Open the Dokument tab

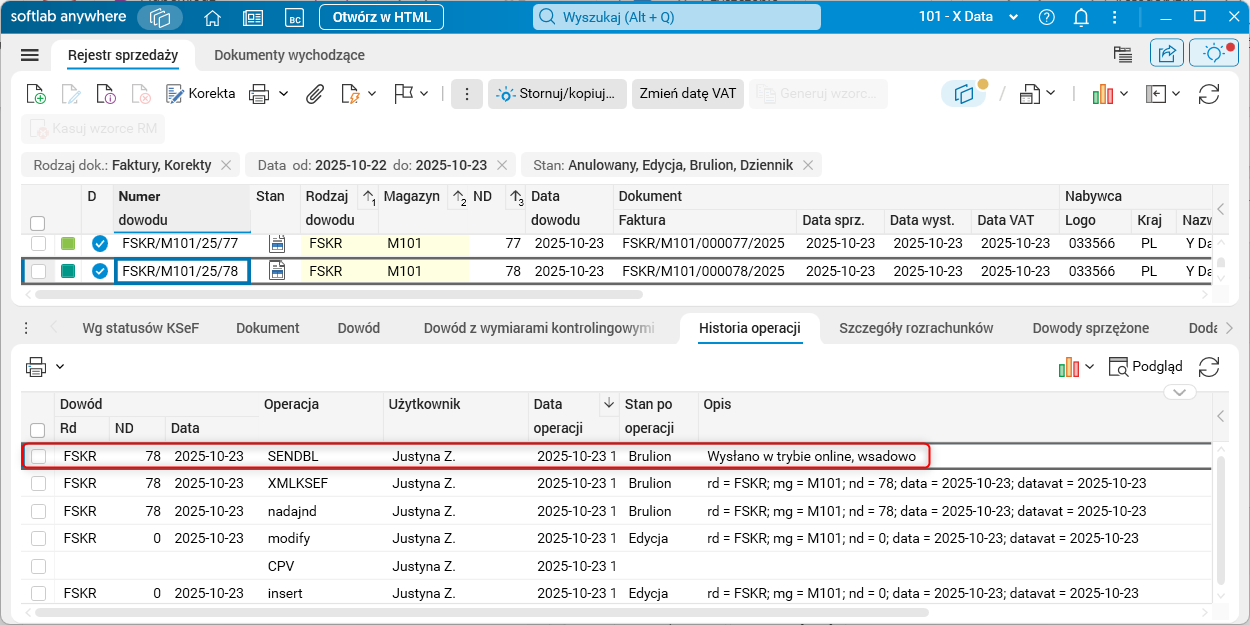point(268,328)
